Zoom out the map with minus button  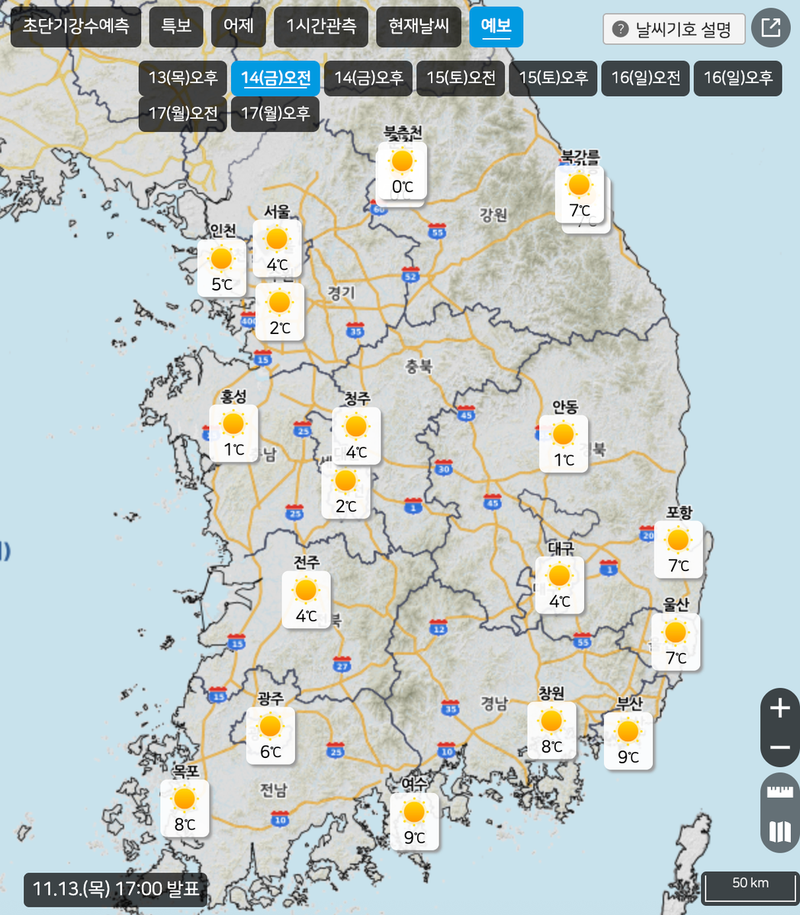780,748
